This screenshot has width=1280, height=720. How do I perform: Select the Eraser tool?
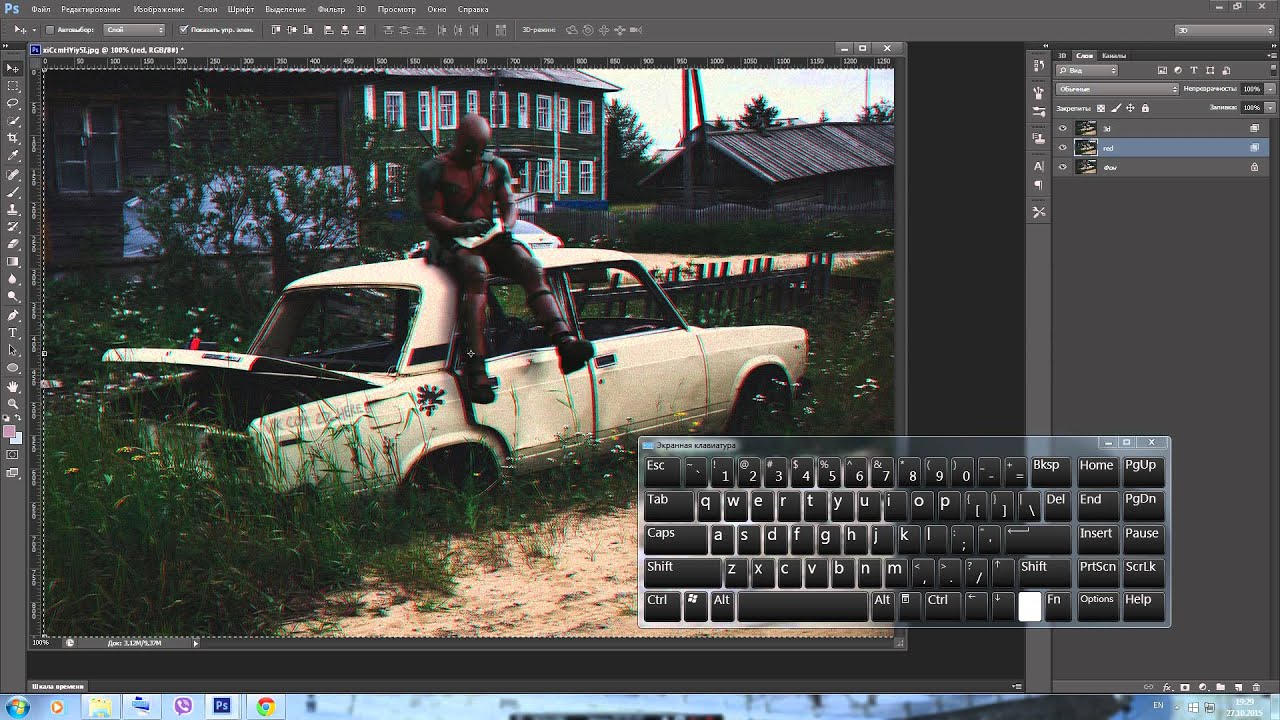point(13,244)
